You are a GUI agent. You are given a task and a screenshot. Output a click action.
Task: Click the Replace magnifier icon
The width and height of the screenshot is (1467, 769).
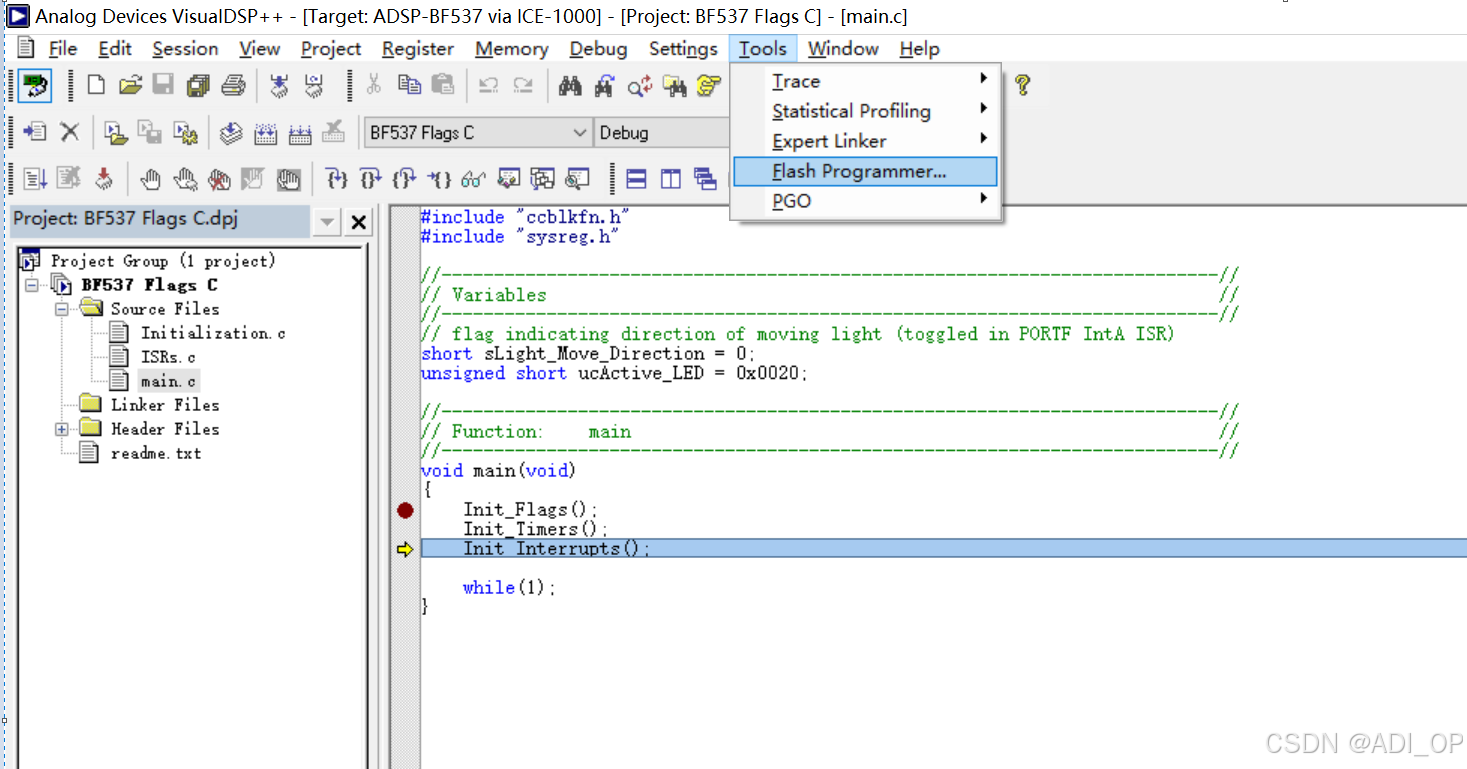coord(639,86)
